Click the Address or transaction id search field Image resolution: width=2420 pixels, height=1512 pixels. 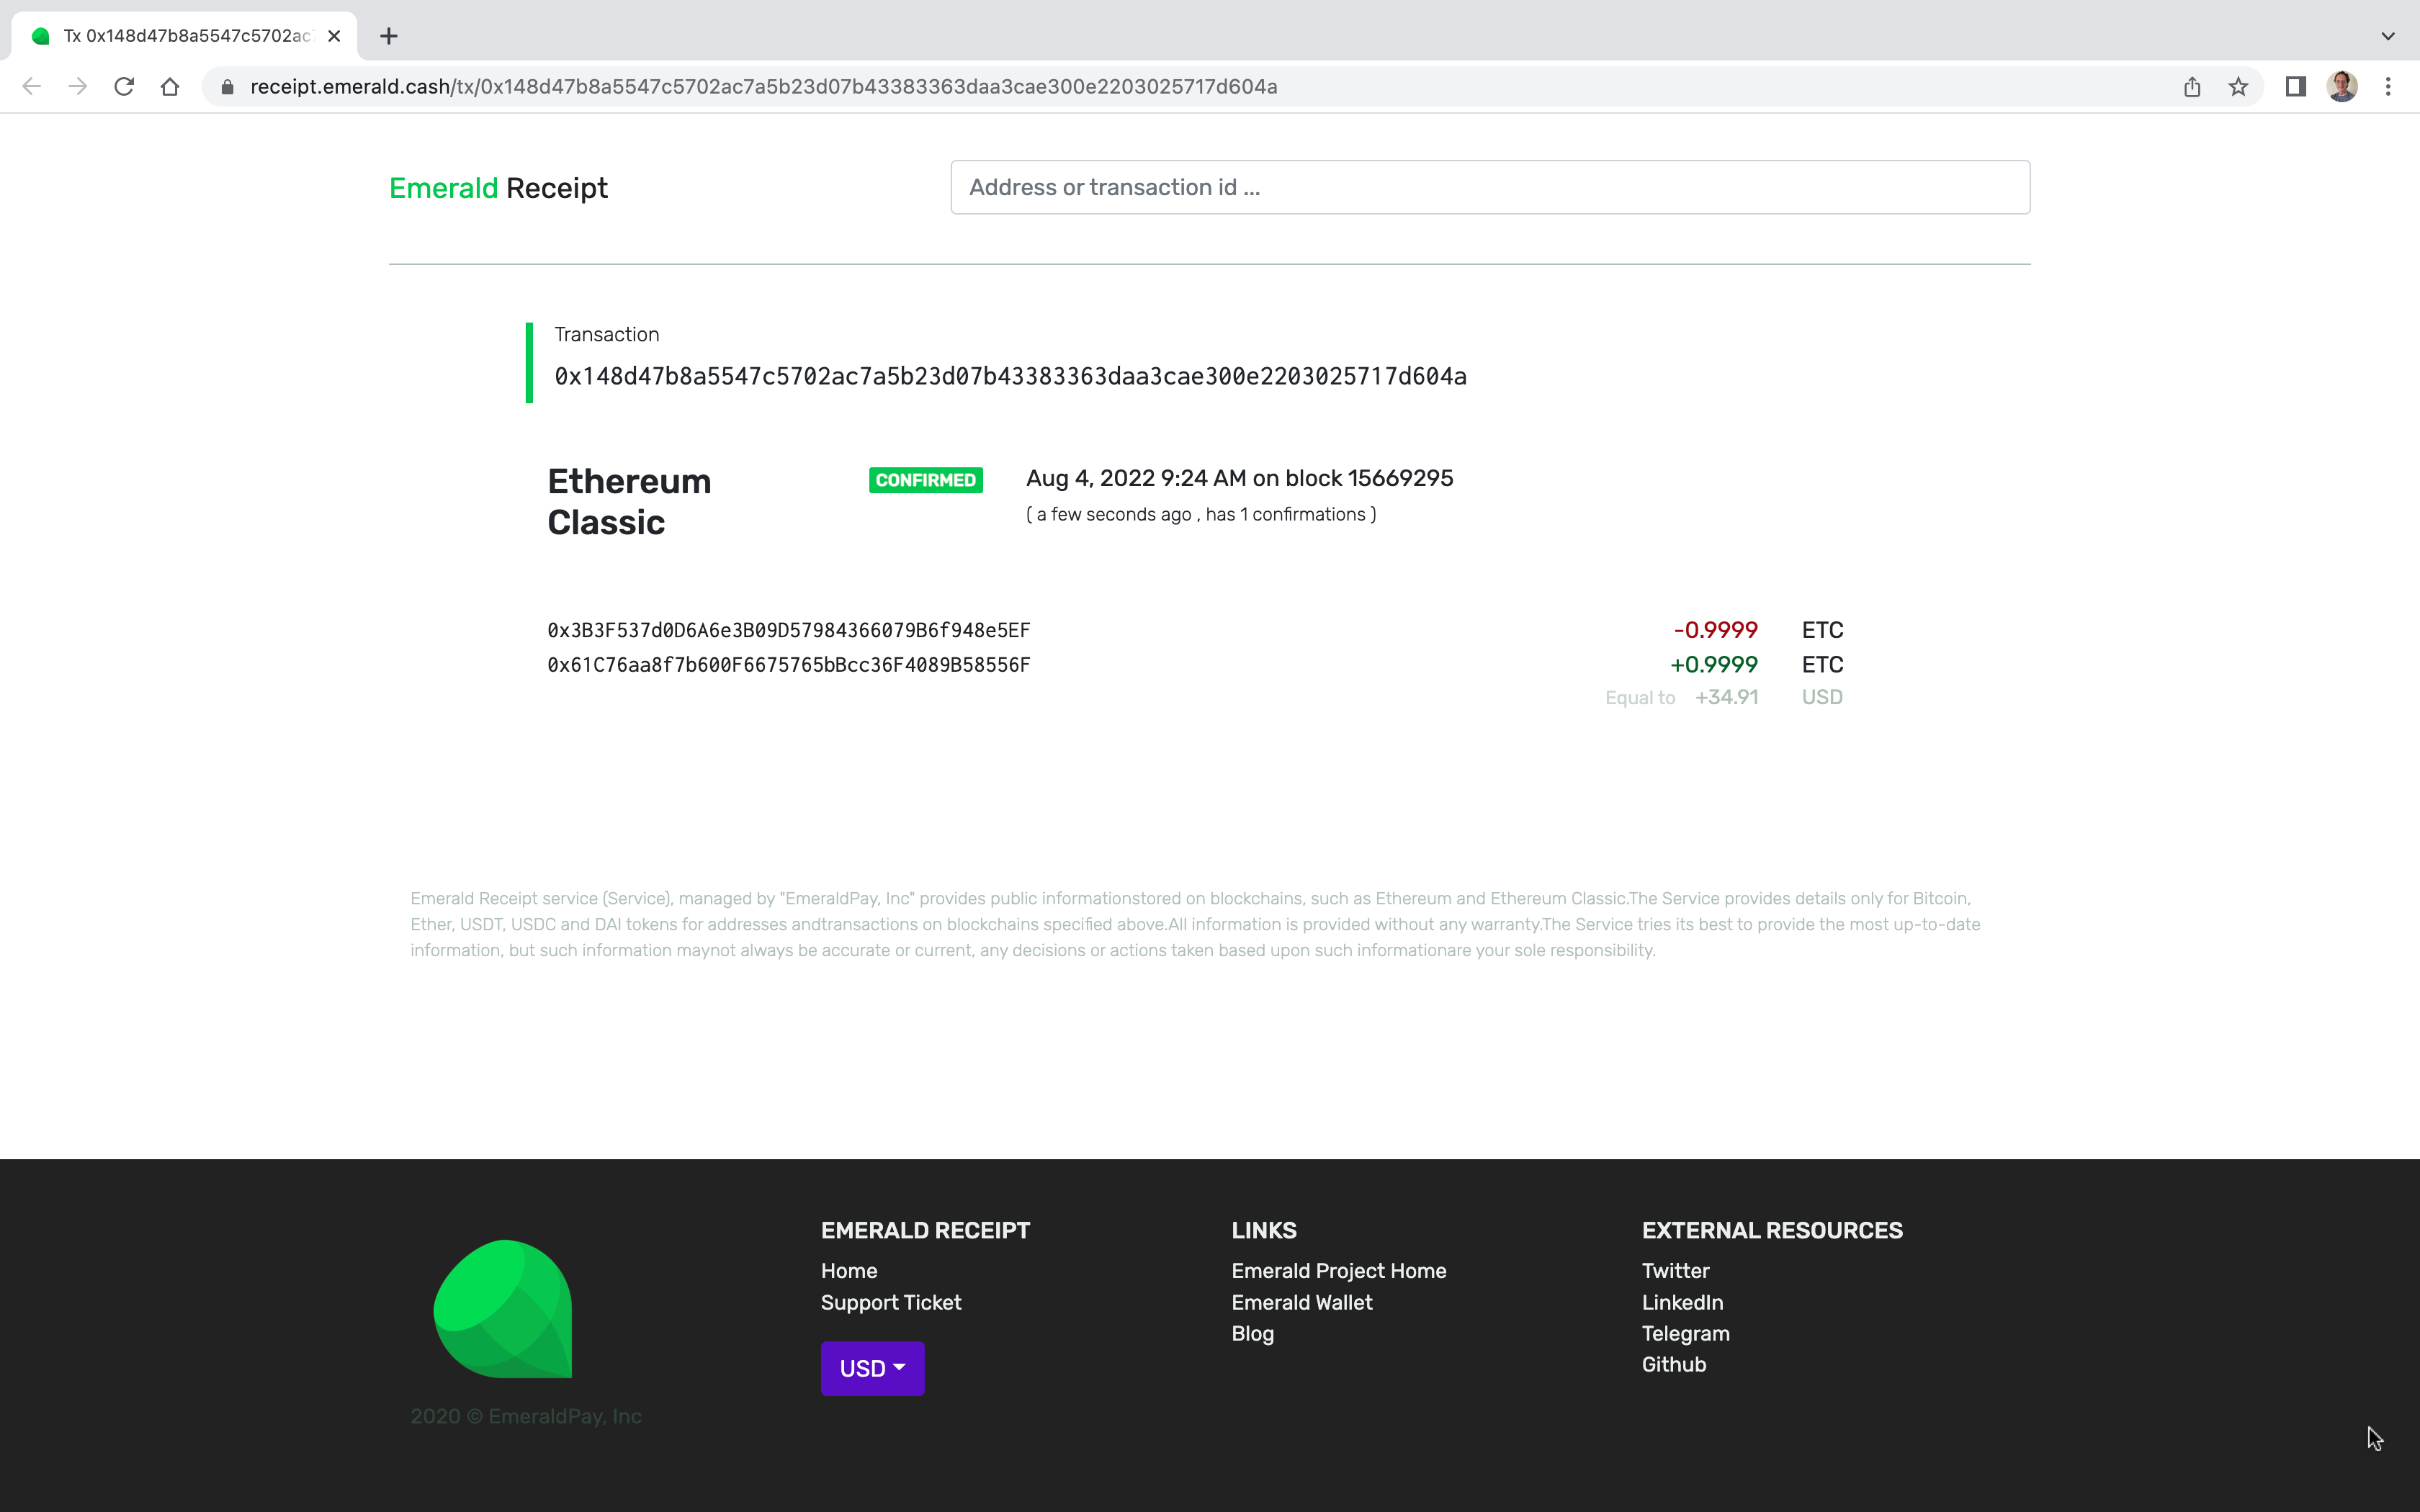(1488, 186)
